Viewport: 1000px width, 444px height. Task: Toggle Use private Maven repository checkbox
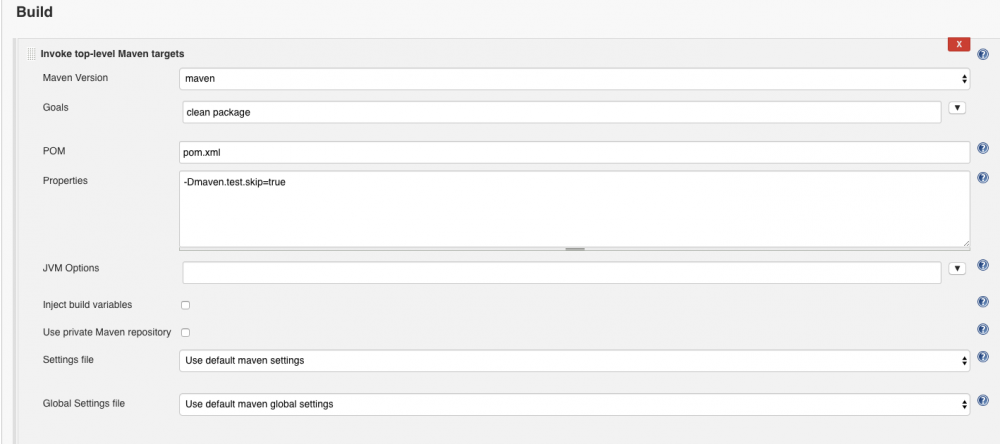tap(185, 332)
